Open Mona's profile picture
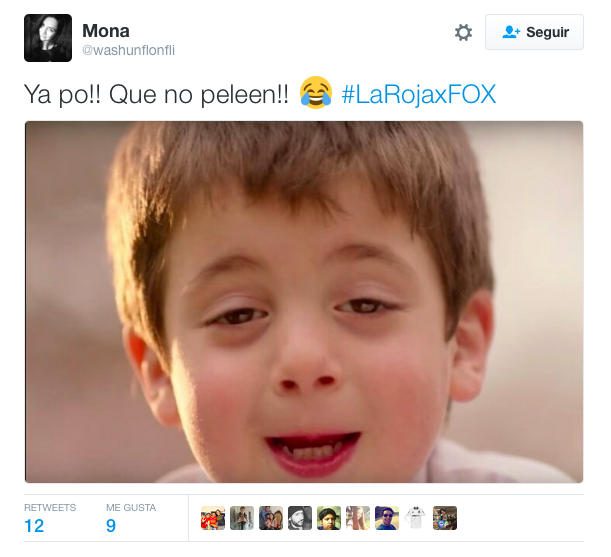 (48, 38)
